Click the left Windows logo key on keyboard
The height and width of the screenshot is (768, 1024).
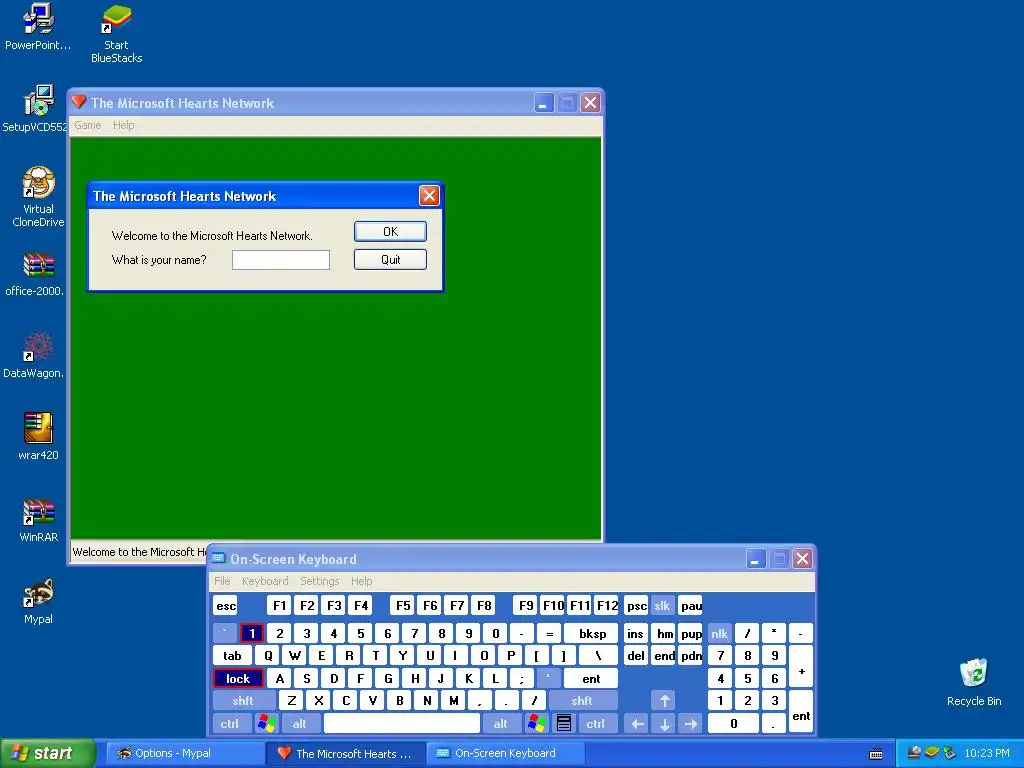[266, 724]
